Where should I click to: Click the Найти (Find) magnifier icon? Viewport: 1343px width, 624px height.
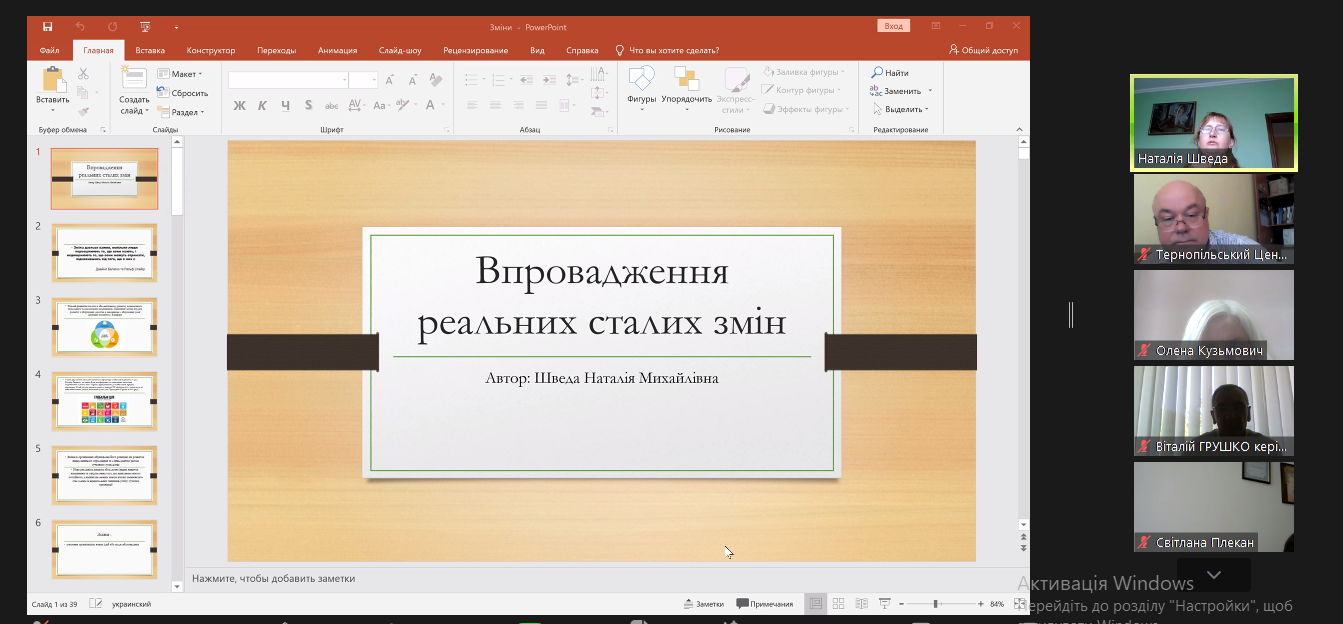point(877,73)
